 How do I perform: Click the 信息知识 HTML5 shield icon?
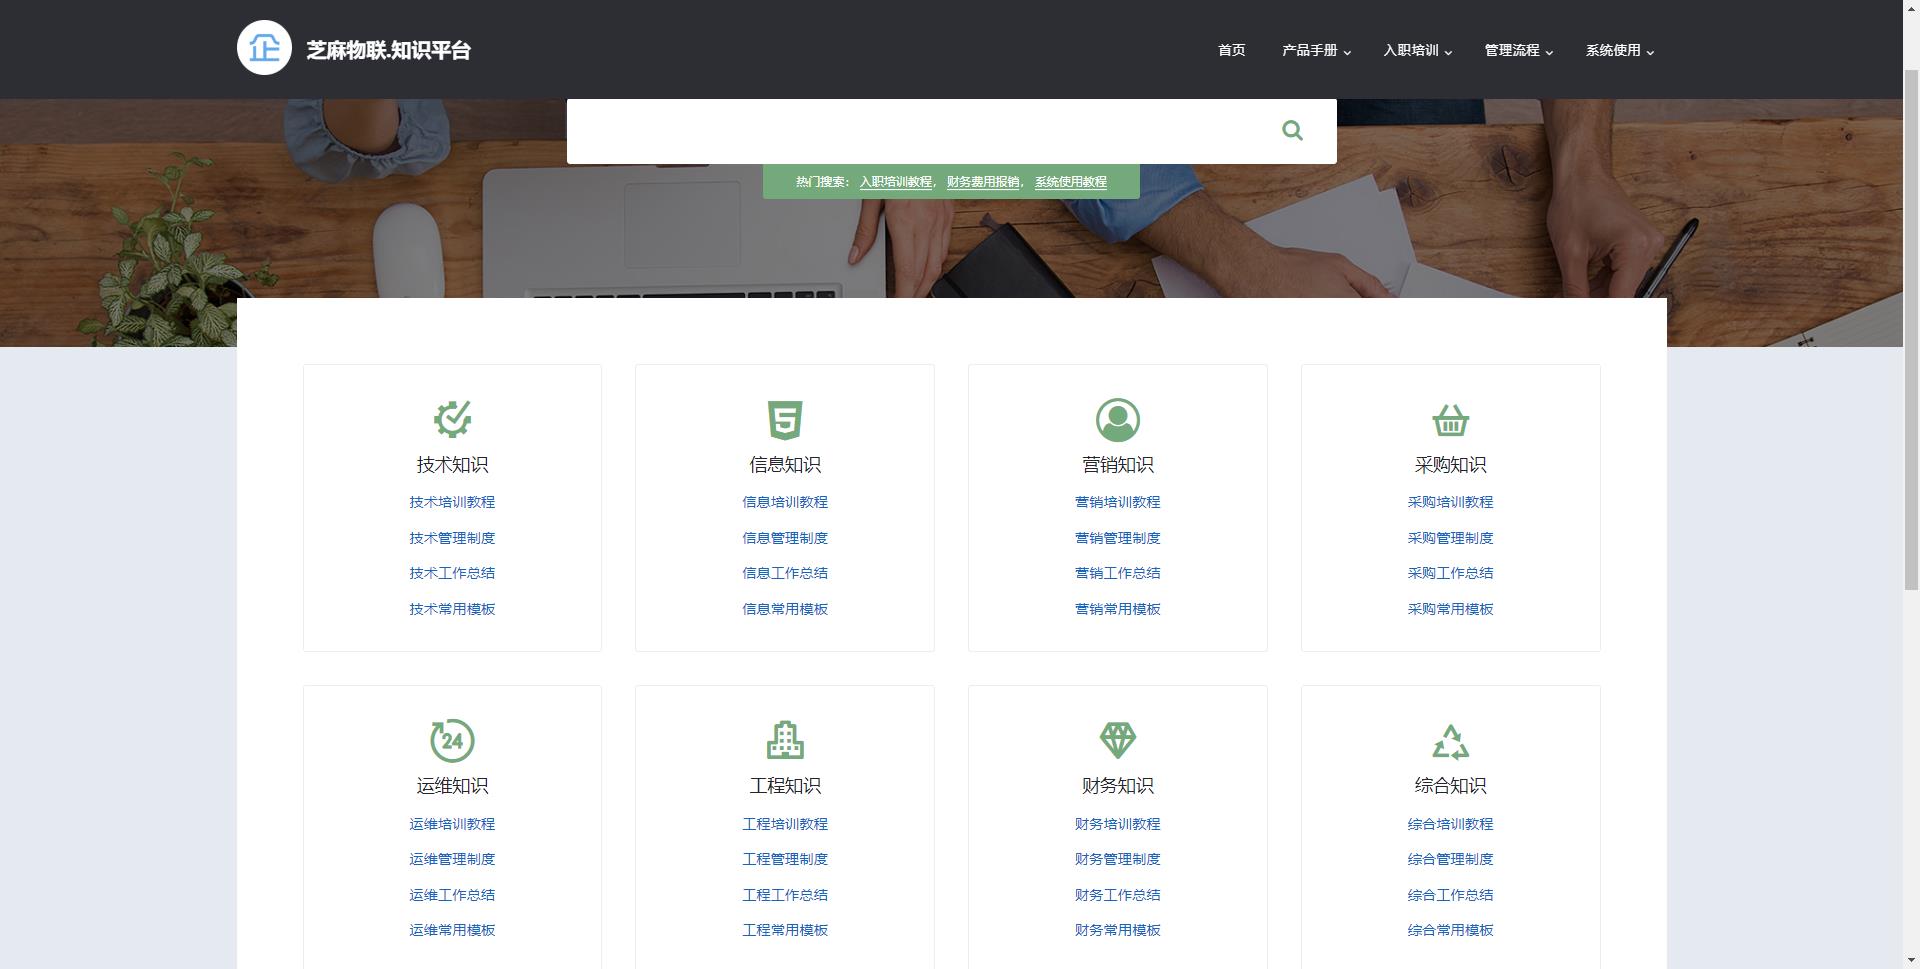point(785,420)
